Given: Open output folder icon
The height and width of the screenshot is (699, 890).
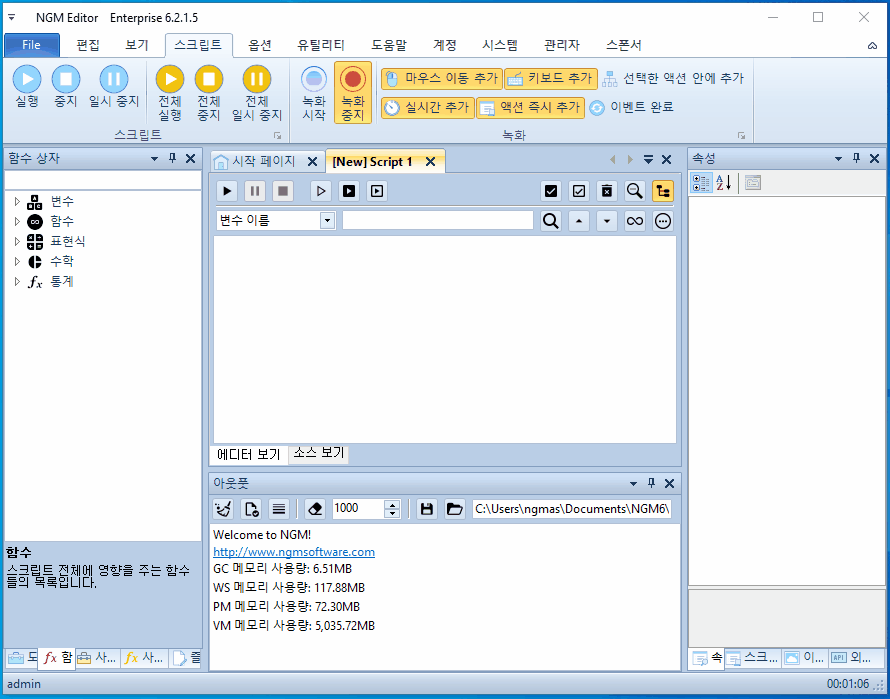Looking at the screenshot, I should tap(455, 509).
